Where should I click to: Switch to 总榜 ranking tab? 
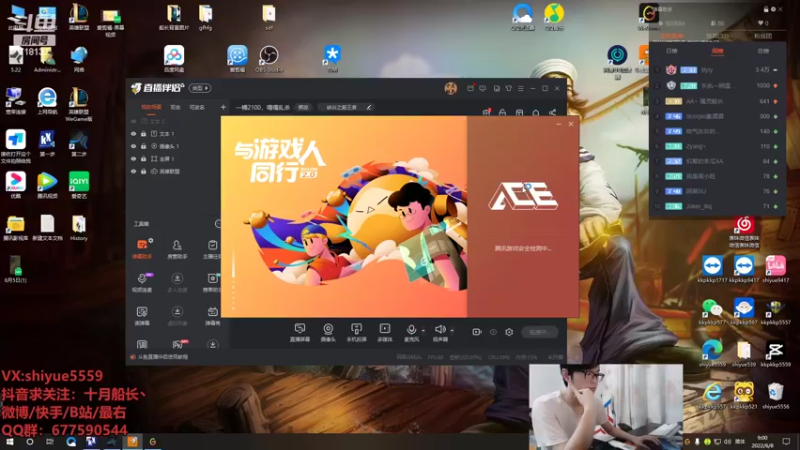click(x=763, y=51)
